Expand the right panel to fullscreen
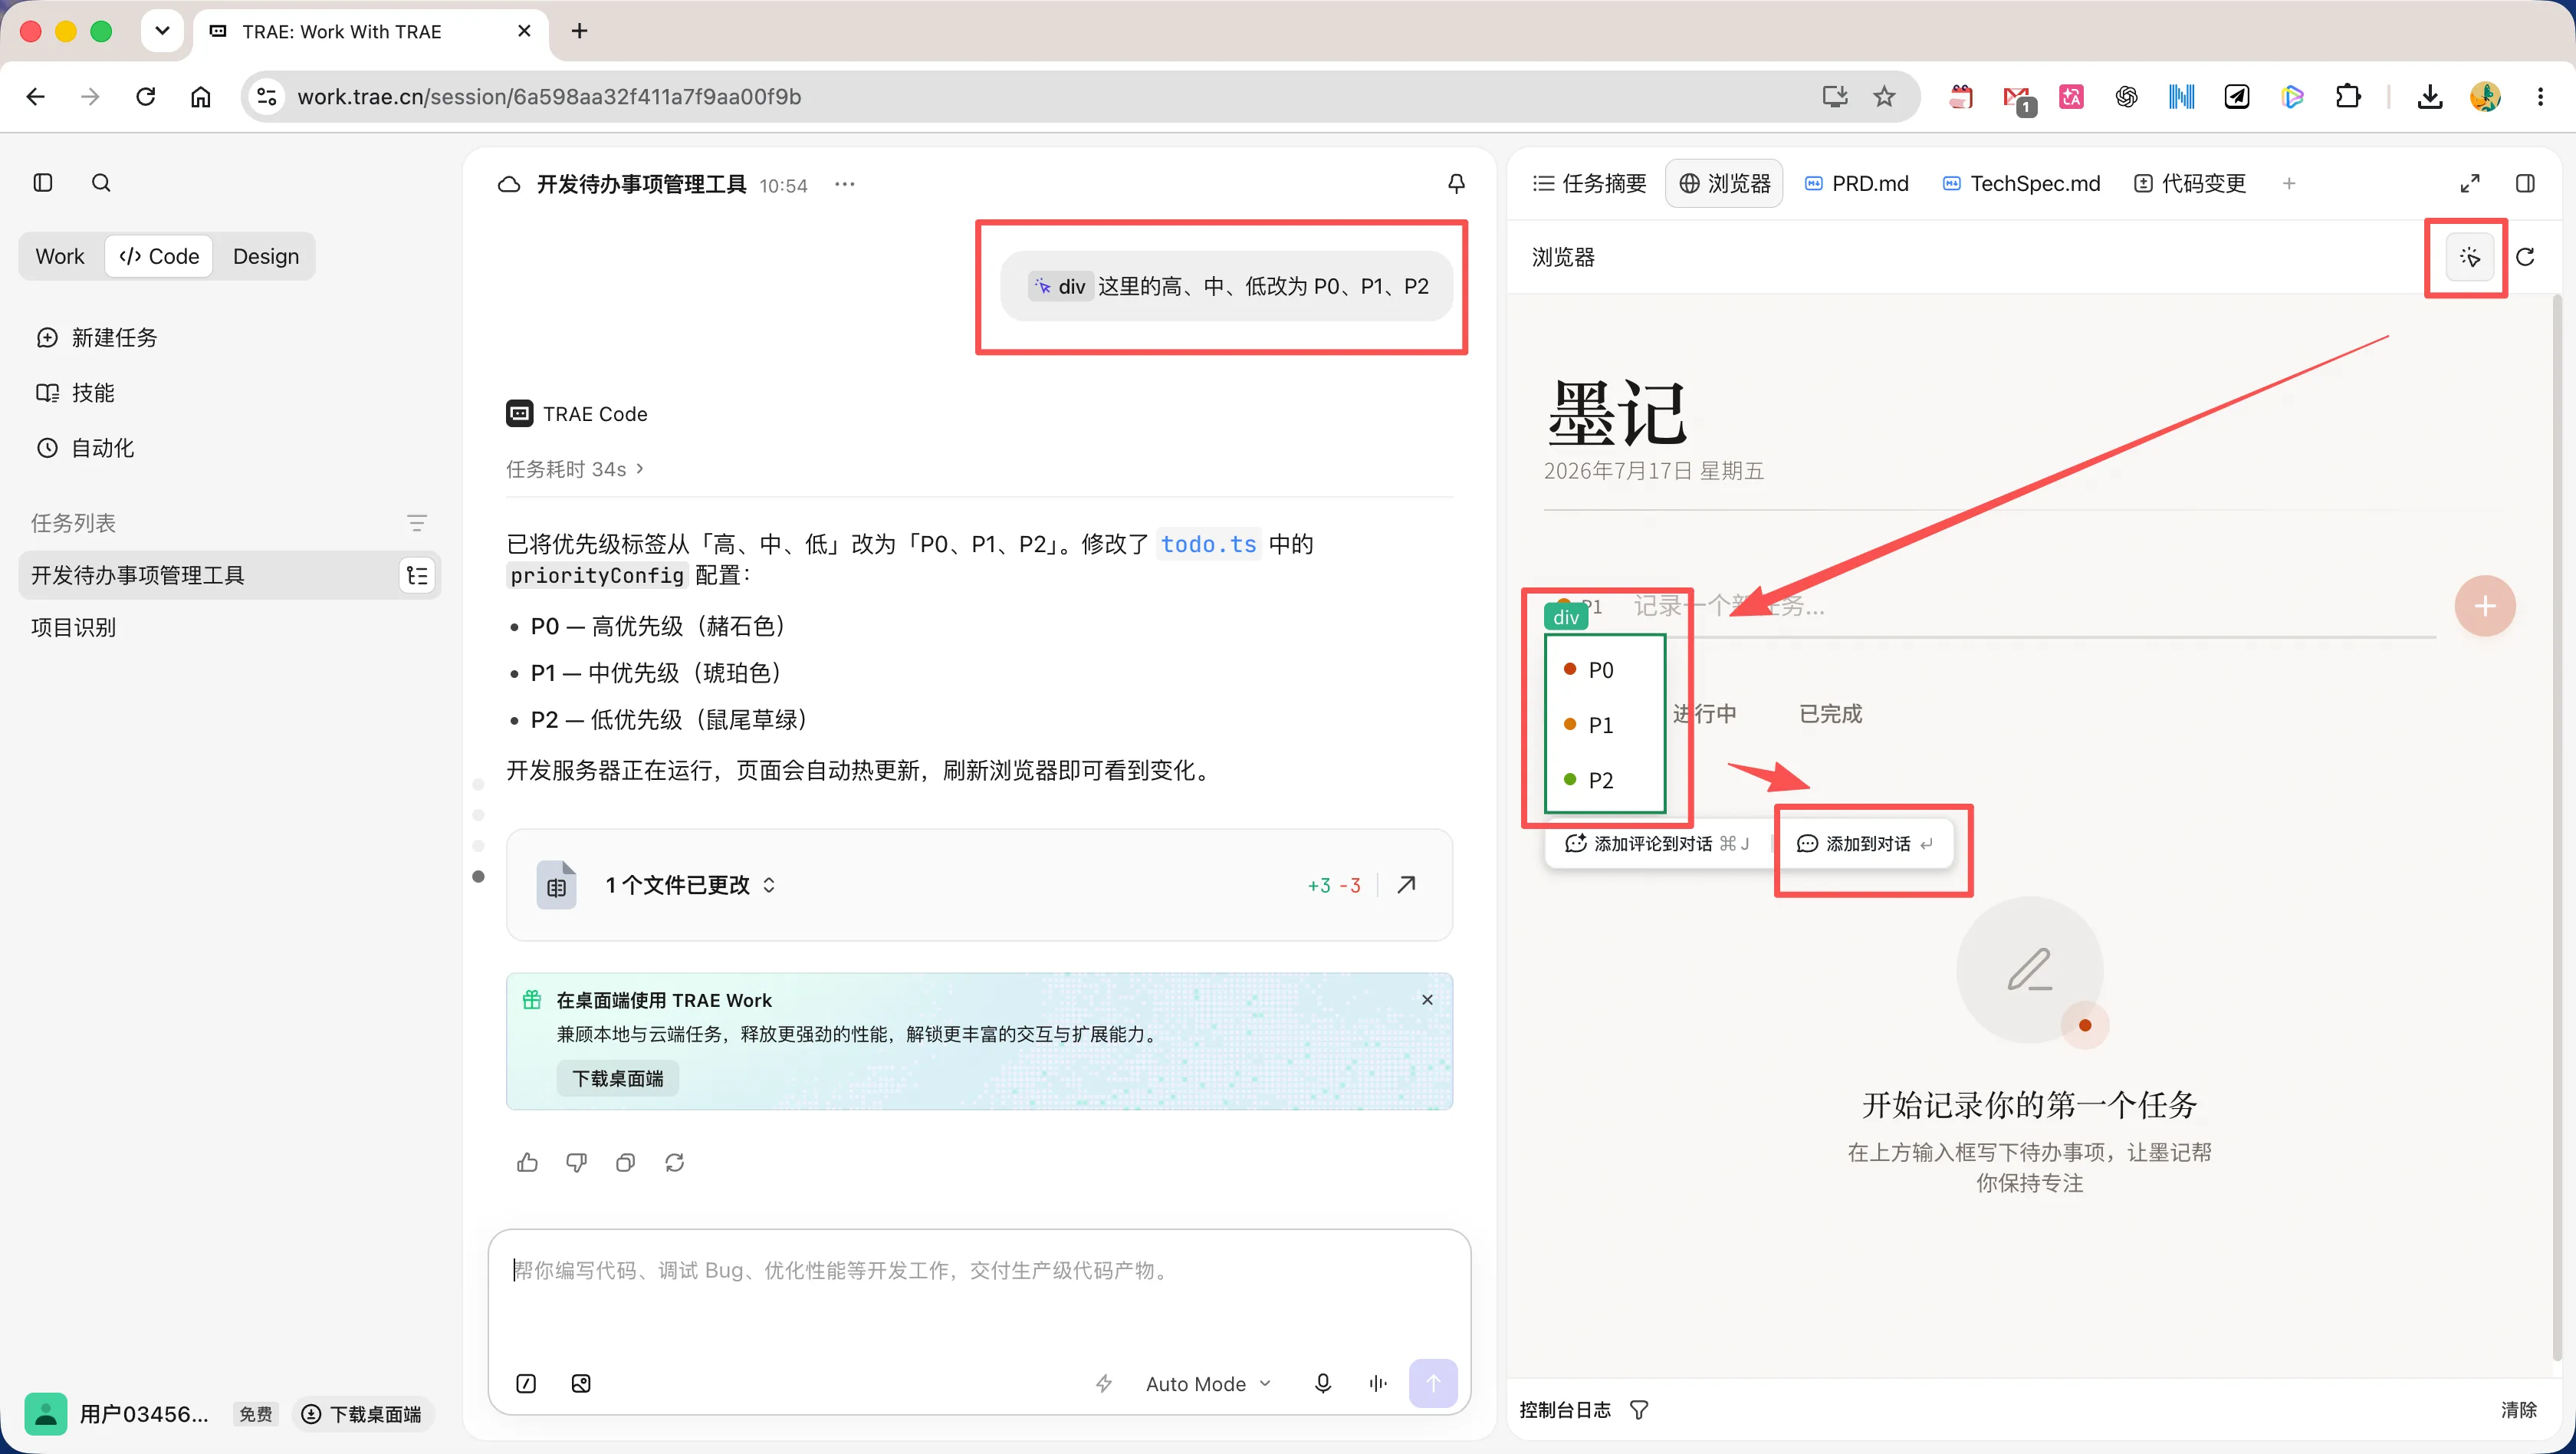 (x=2470, y=183)
